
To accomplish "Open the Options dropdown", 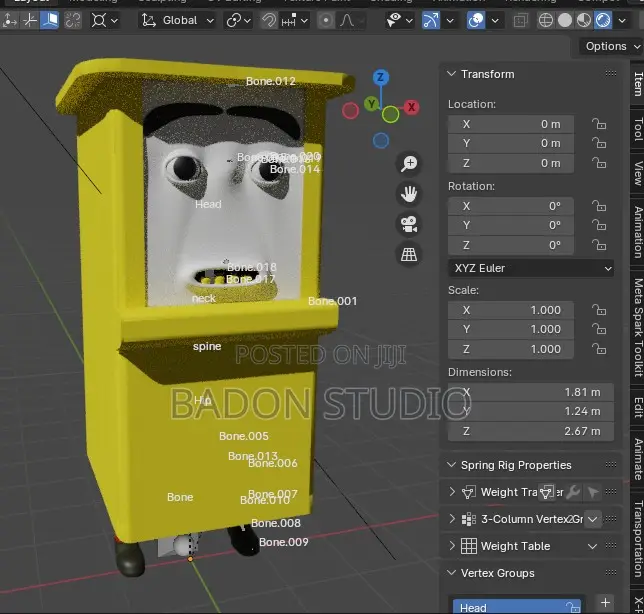I will click(611, 46).
